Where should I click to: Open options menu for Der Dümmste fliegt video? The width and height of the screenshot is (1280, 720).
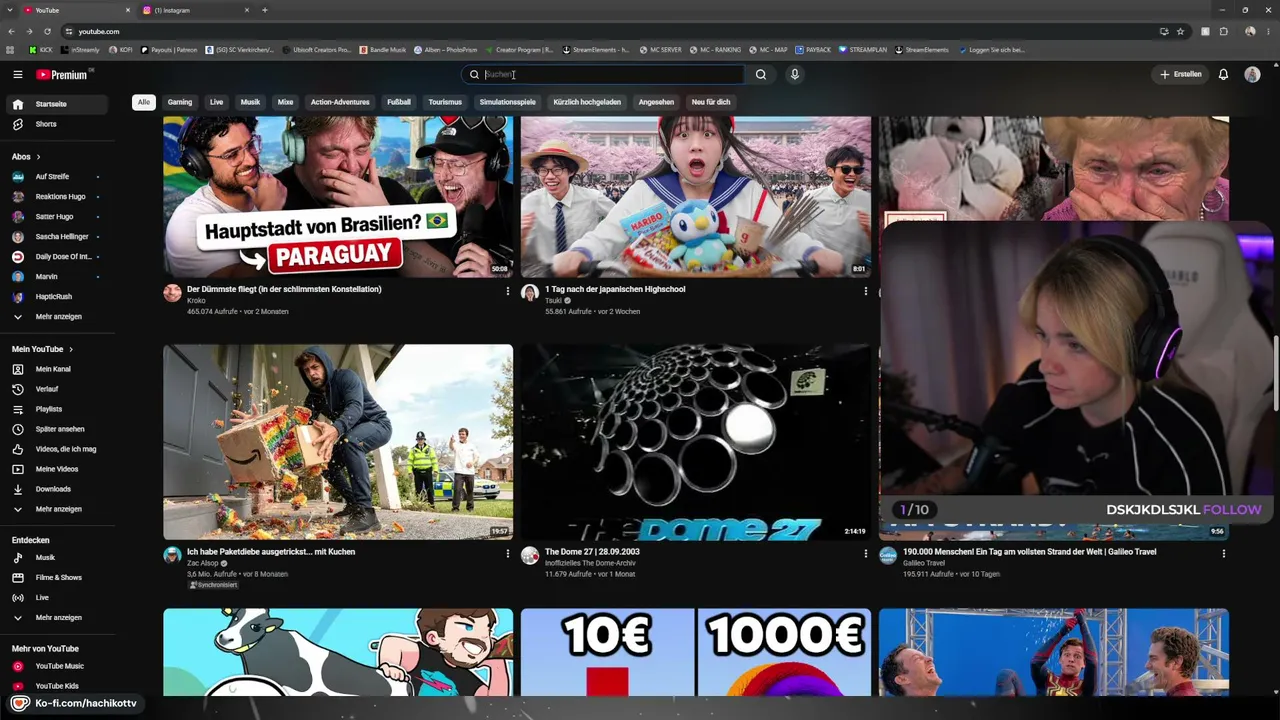pos(508,291)
